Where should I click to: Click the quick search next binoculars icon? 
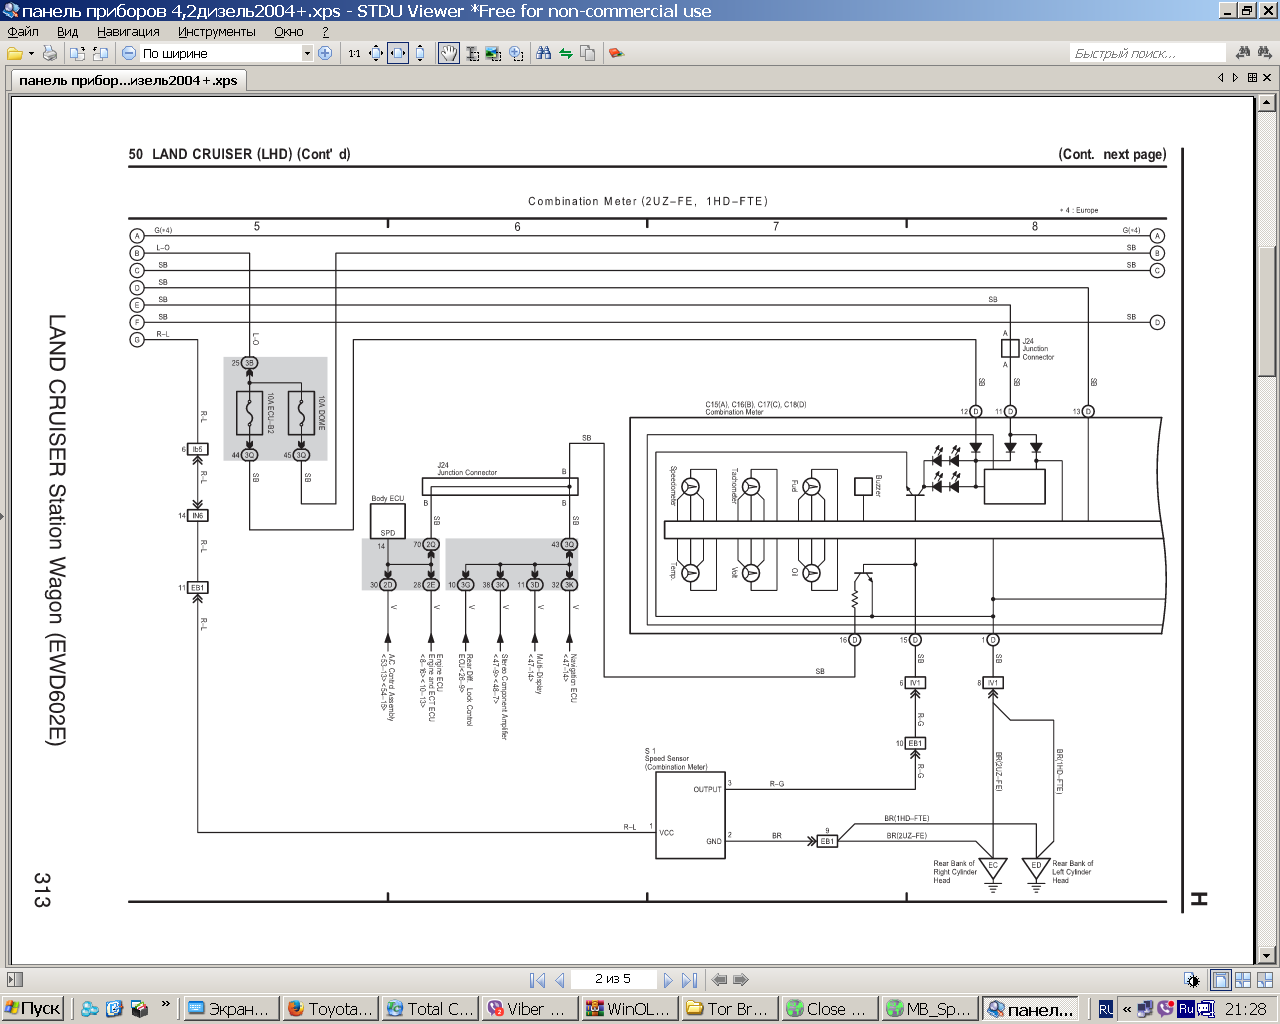click(1265, 53)
